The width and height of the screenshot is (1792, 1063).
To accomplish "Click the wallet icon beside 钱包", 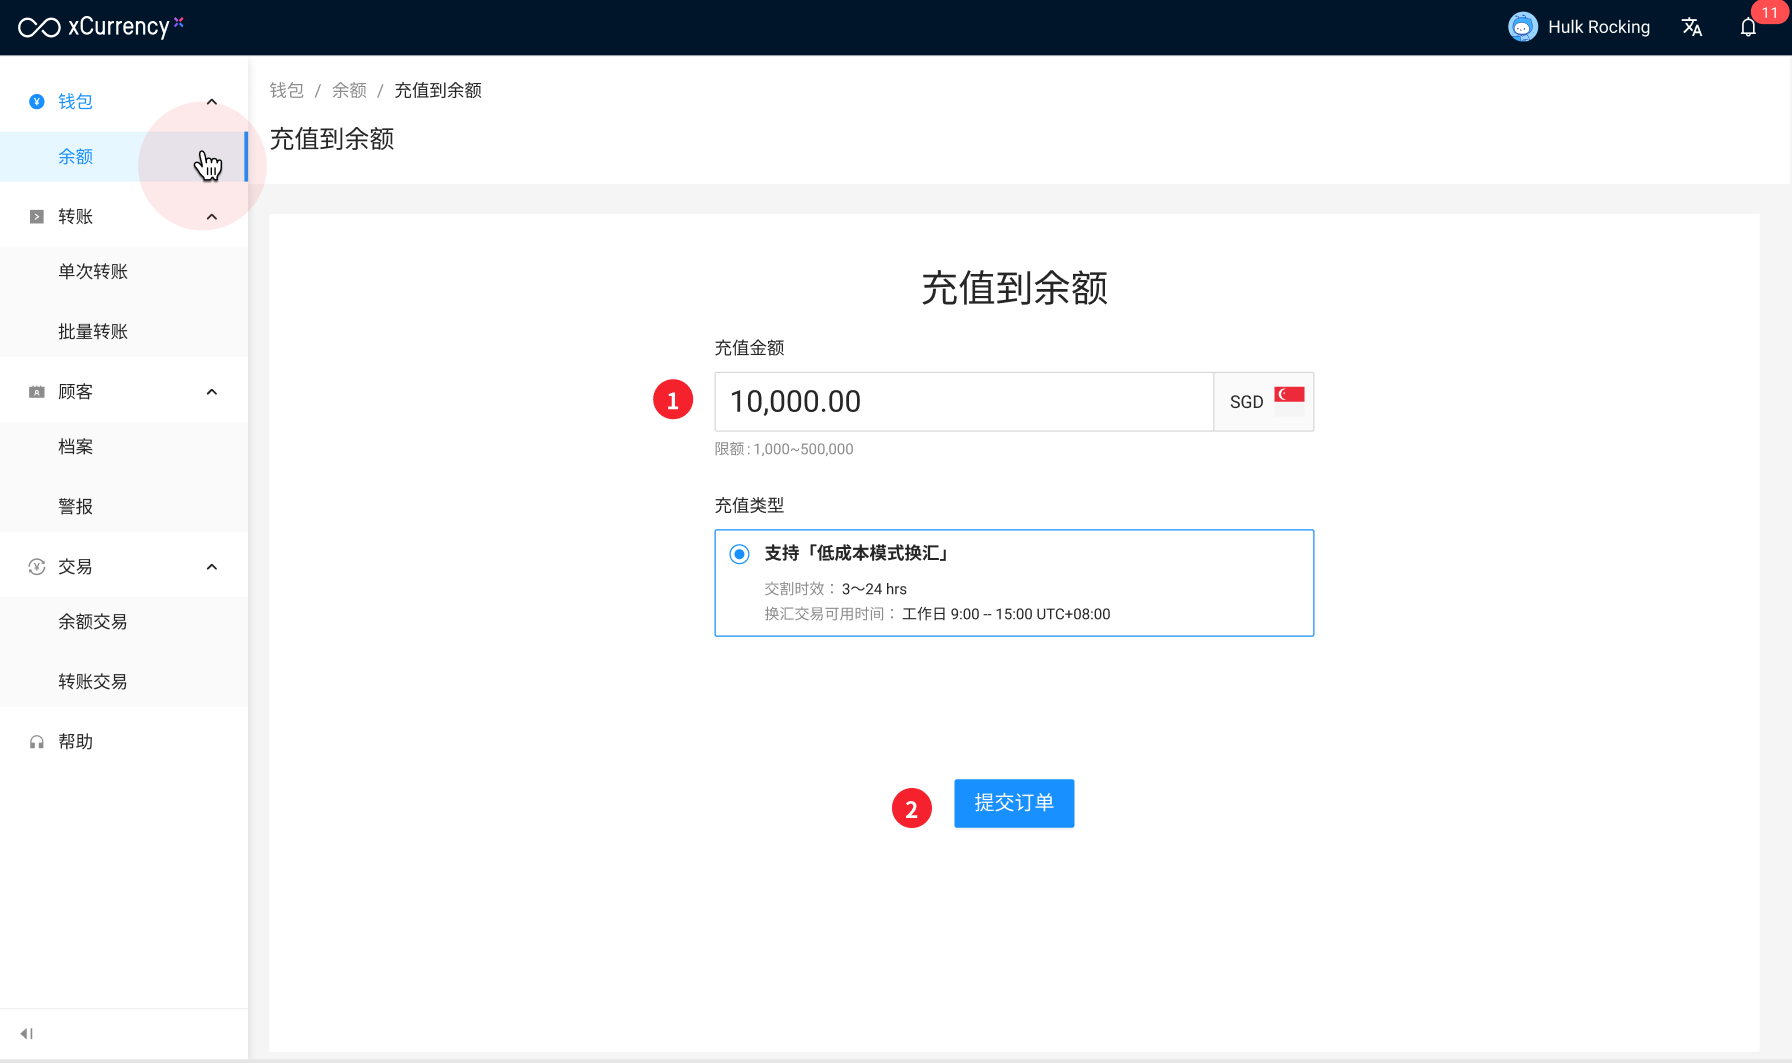I will pyautogui.click(x=37, y=101).
